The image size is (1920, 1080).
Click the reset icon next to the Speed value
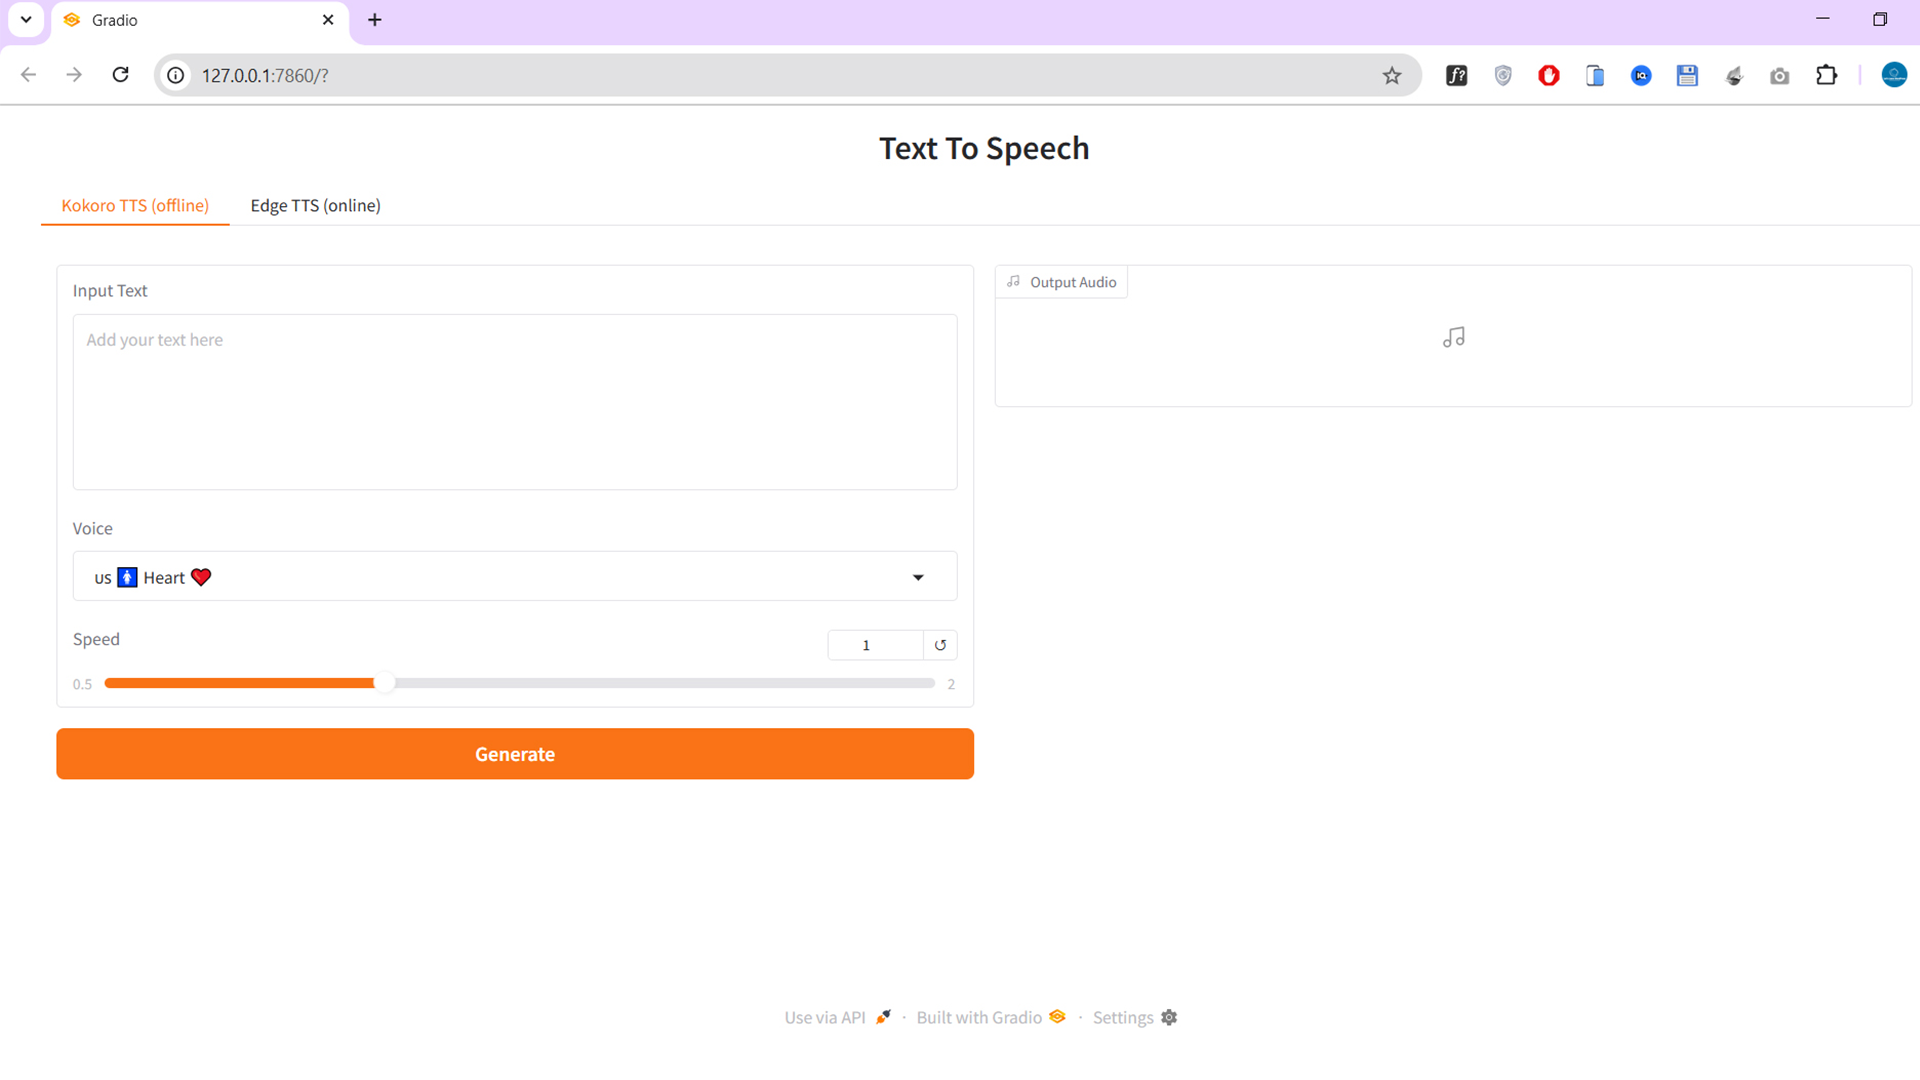(x=940, y=645)
